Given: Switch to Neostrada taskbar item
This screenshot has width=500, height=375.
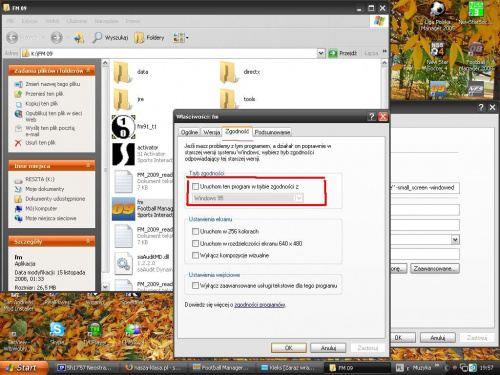Looking at the screenshot, I should tap(86, 368).
